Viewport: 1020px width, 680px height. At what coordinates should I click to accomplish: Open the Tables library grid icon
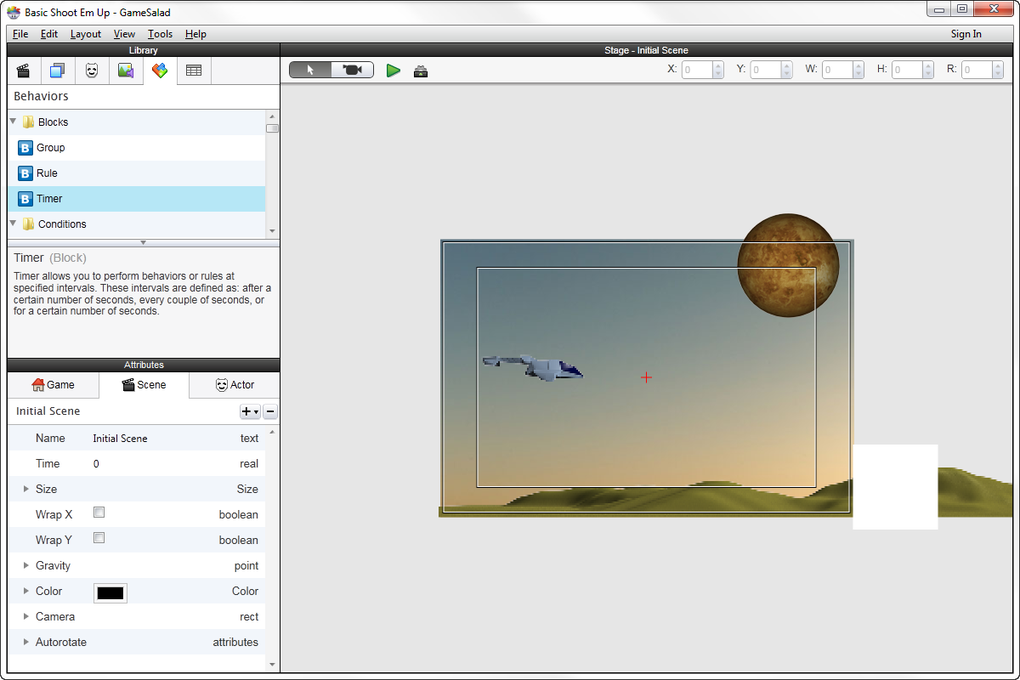coord(194,70)
